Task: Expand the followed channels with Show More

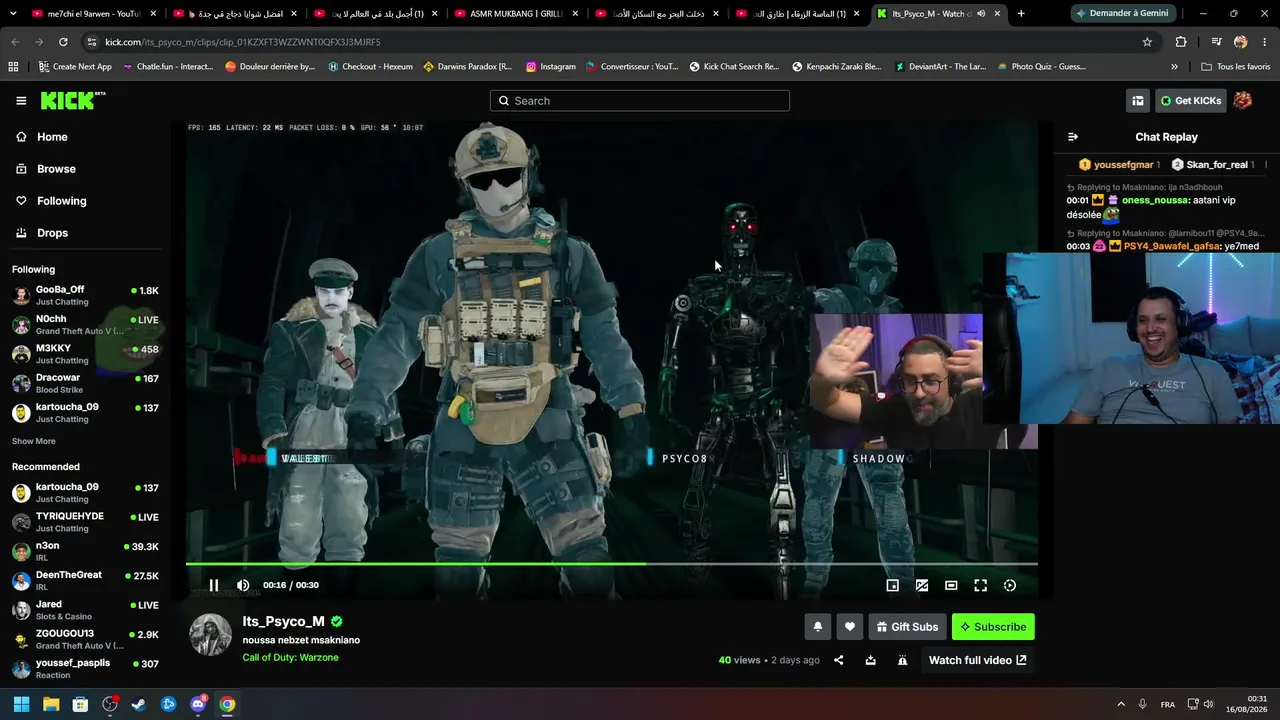Action: pos(34,441)
